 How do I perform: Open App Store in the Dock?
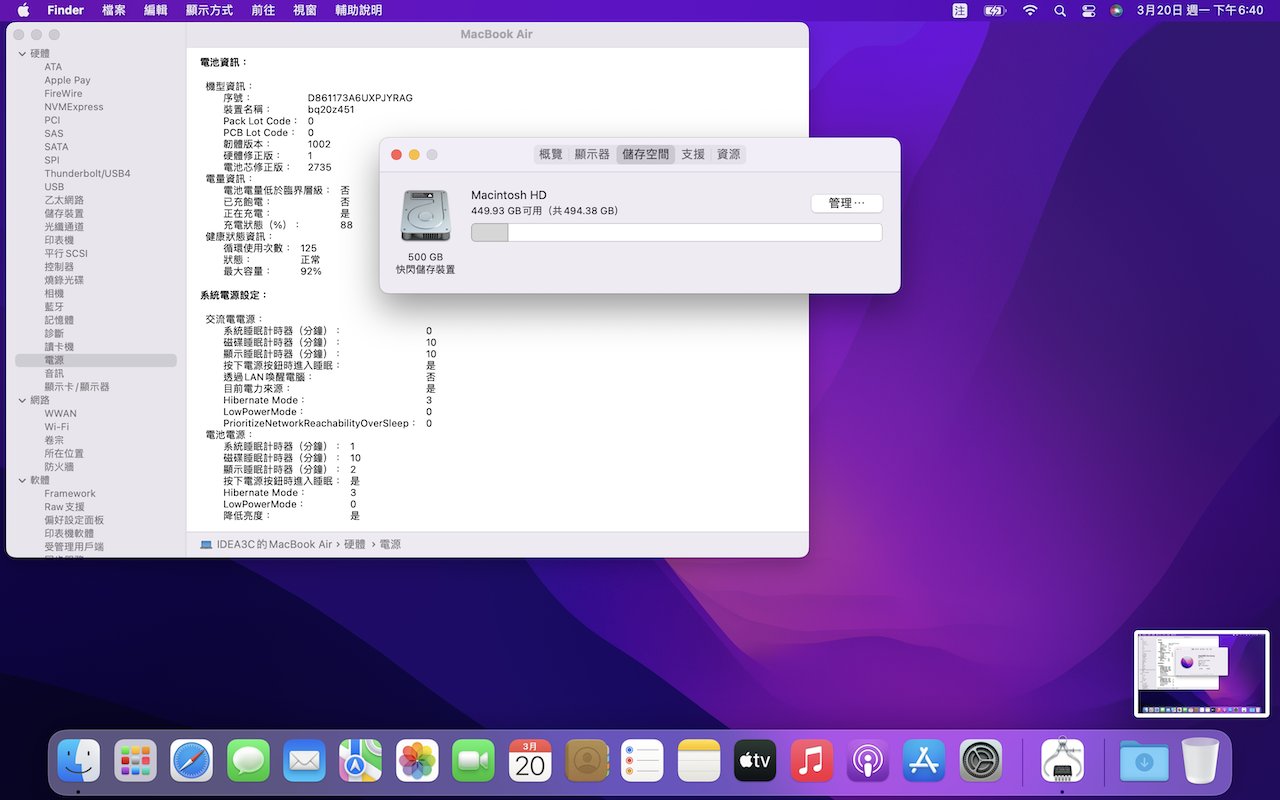pos(924,761)
